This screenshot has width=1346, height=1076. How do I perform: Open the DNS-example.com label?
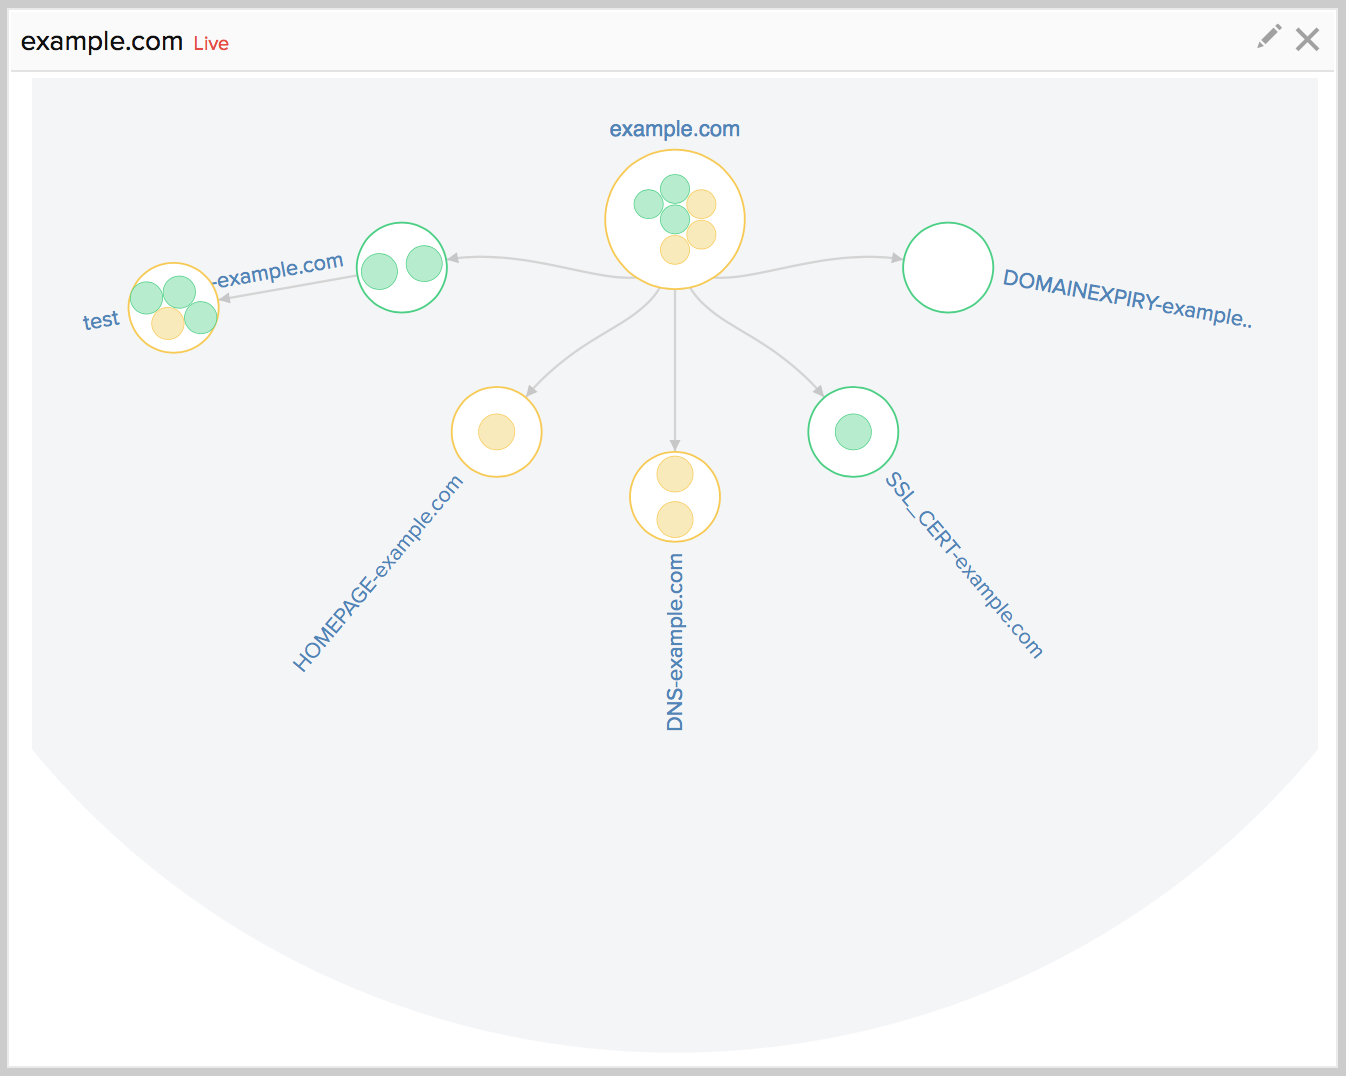click(x=675, y=642)
